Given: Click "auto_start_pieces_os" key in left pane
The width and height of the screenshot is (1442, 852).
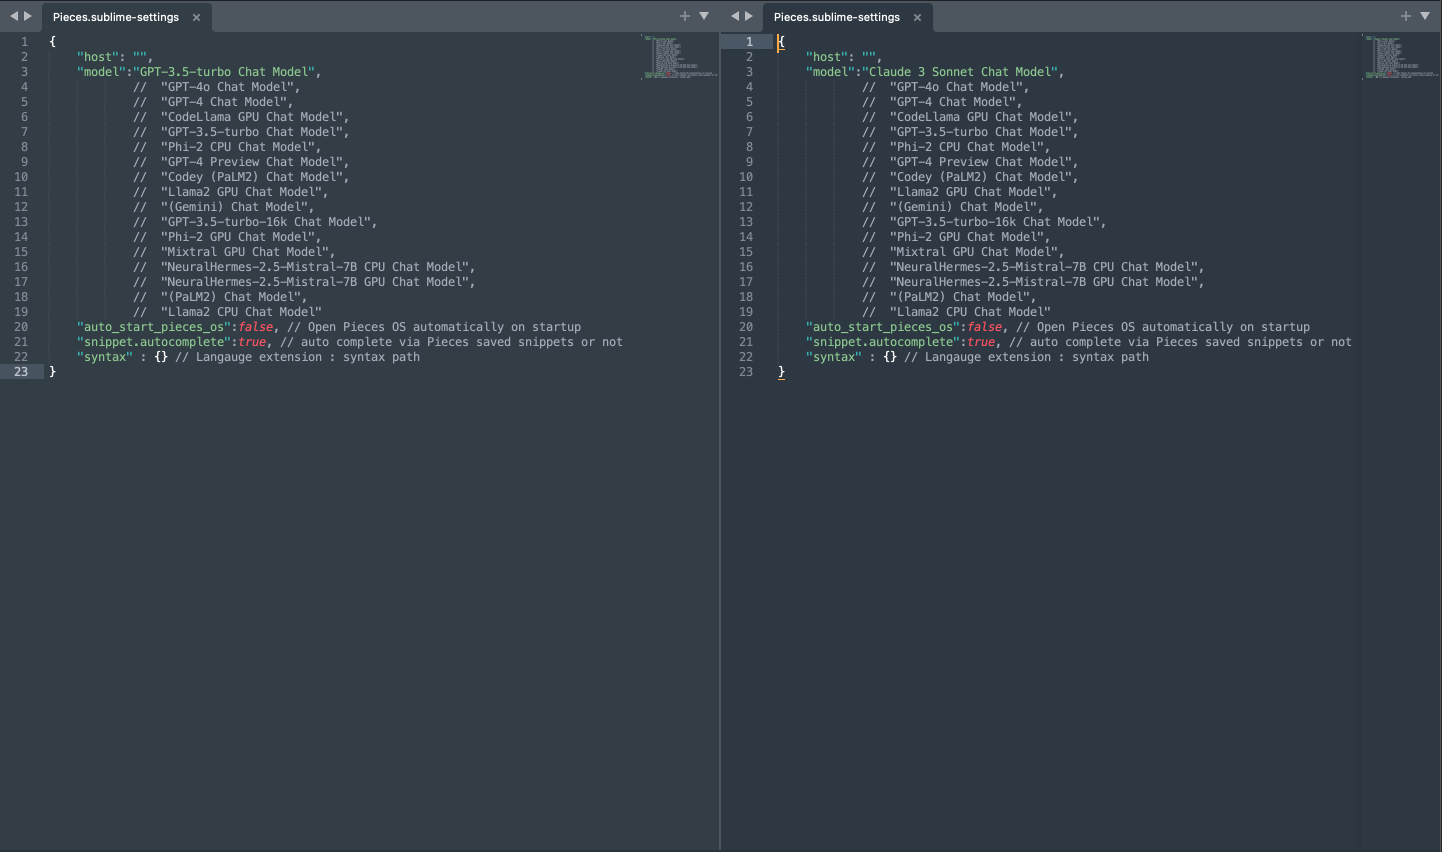Looking at the screenshot, I should [154, 327].
